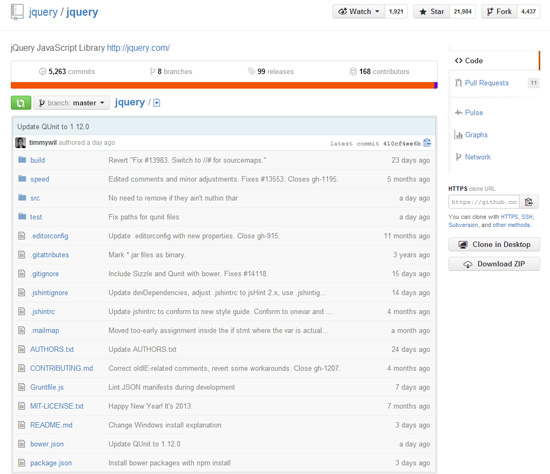550x474 pixels.
Task: Open latest commit 410cf4ee6b link
Action: point(402,143)
